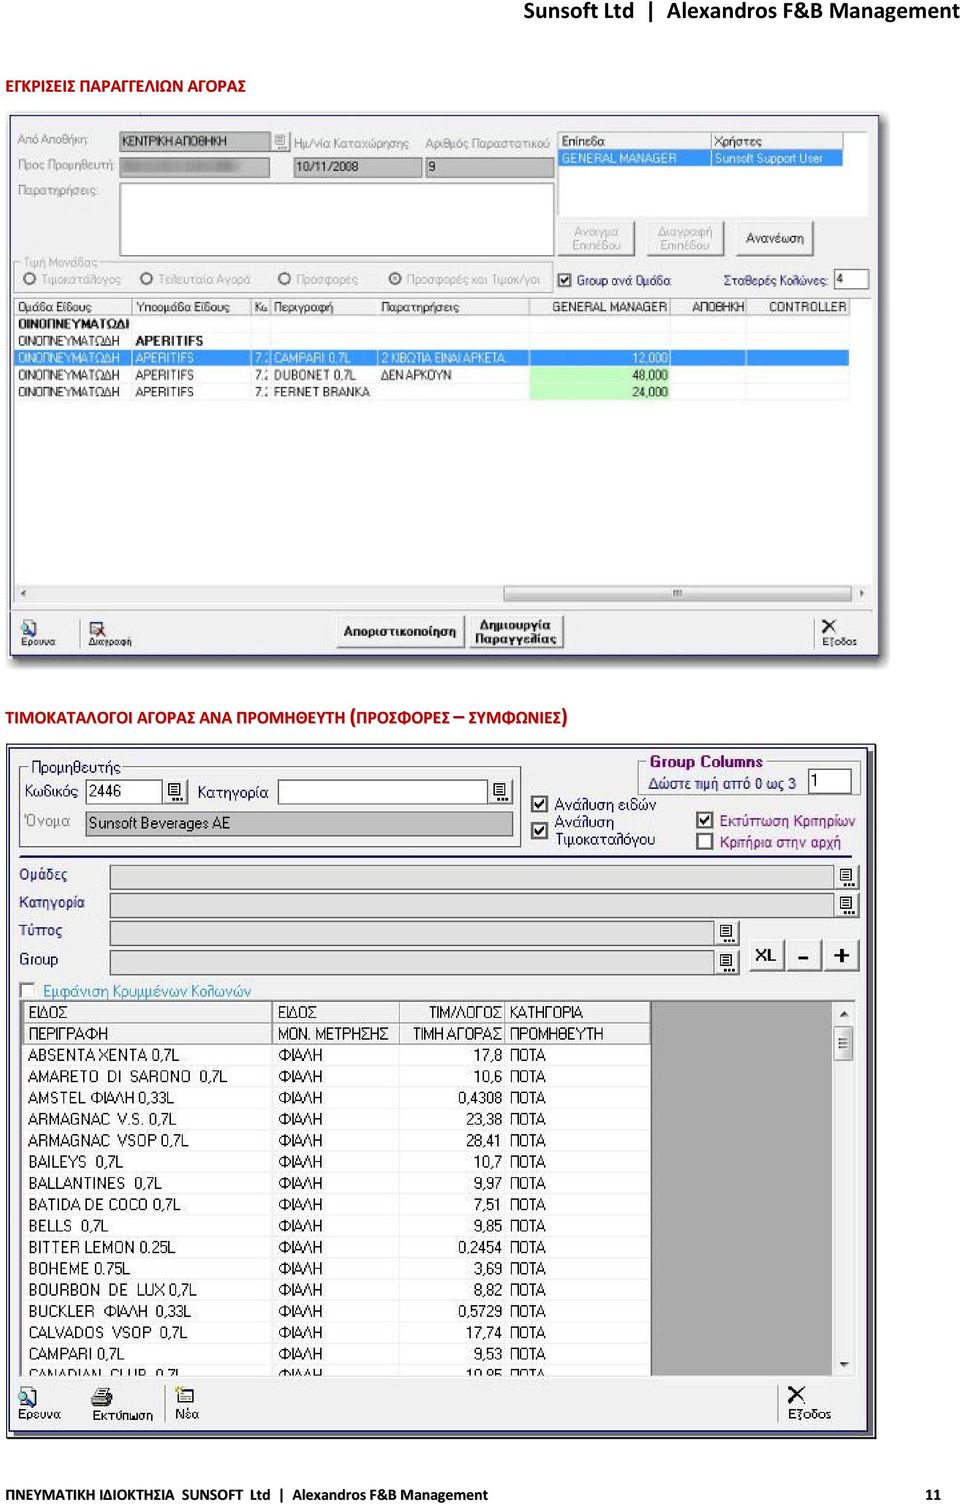The image size is (960, 1504).
Task: Click the Εκτύπωση printer icon
Action: click(x=122, y=1403)
